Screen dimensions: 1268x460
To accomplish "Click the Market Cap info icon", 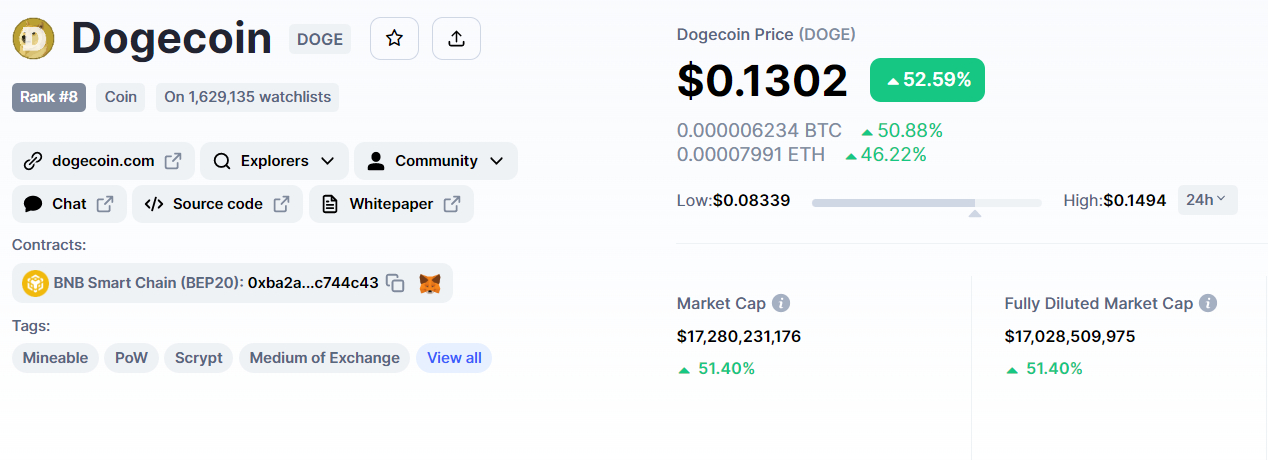I will click(x=781, y=303).
